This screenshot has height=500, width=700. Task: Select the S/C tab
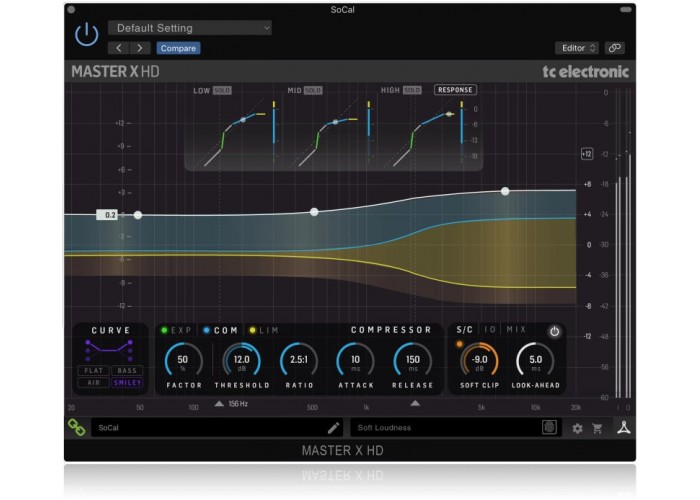[x=464, y=329]
